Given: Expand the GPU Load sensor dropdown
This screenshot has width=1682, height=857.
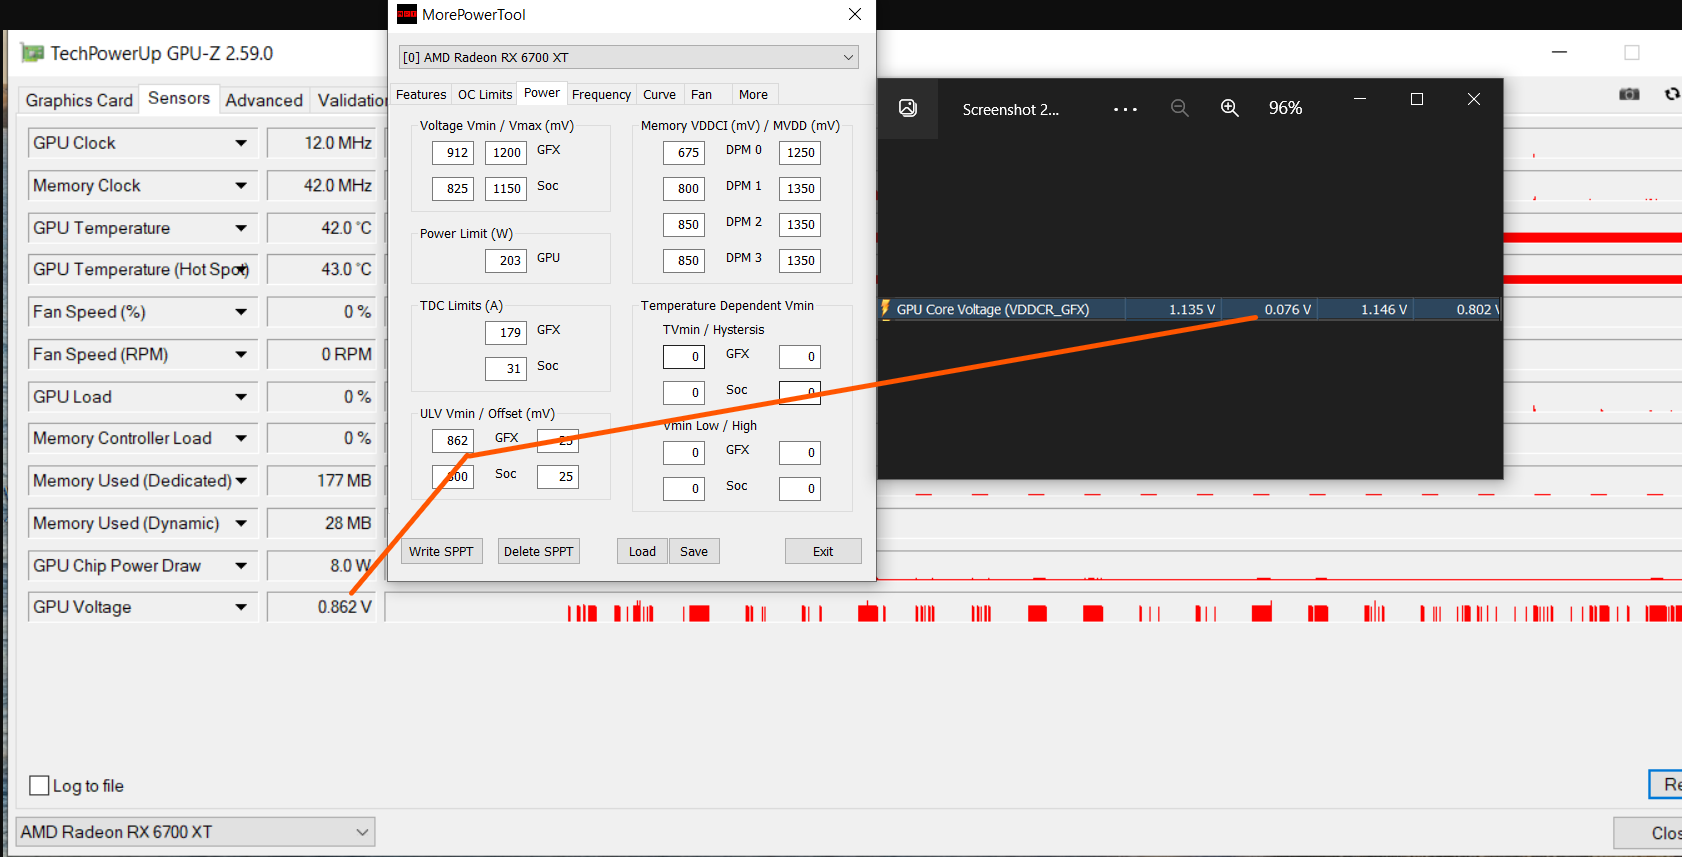Looking at the screenshot, I should (x=241, y=397).
